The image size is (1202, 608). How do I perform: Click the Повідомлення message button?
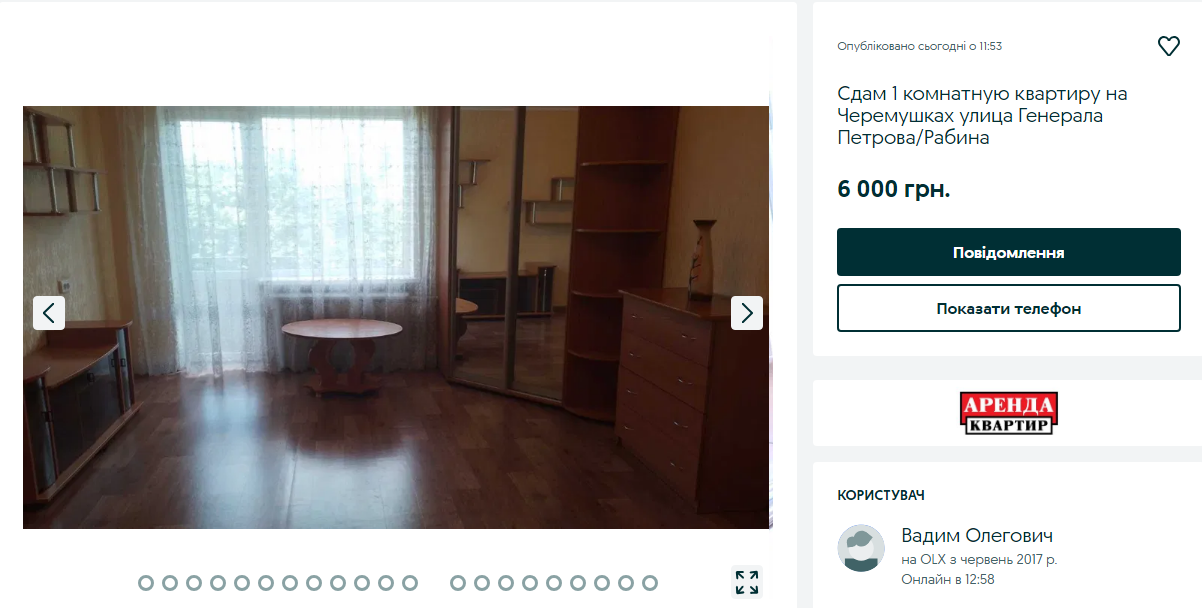click(x=1009, y=252)
